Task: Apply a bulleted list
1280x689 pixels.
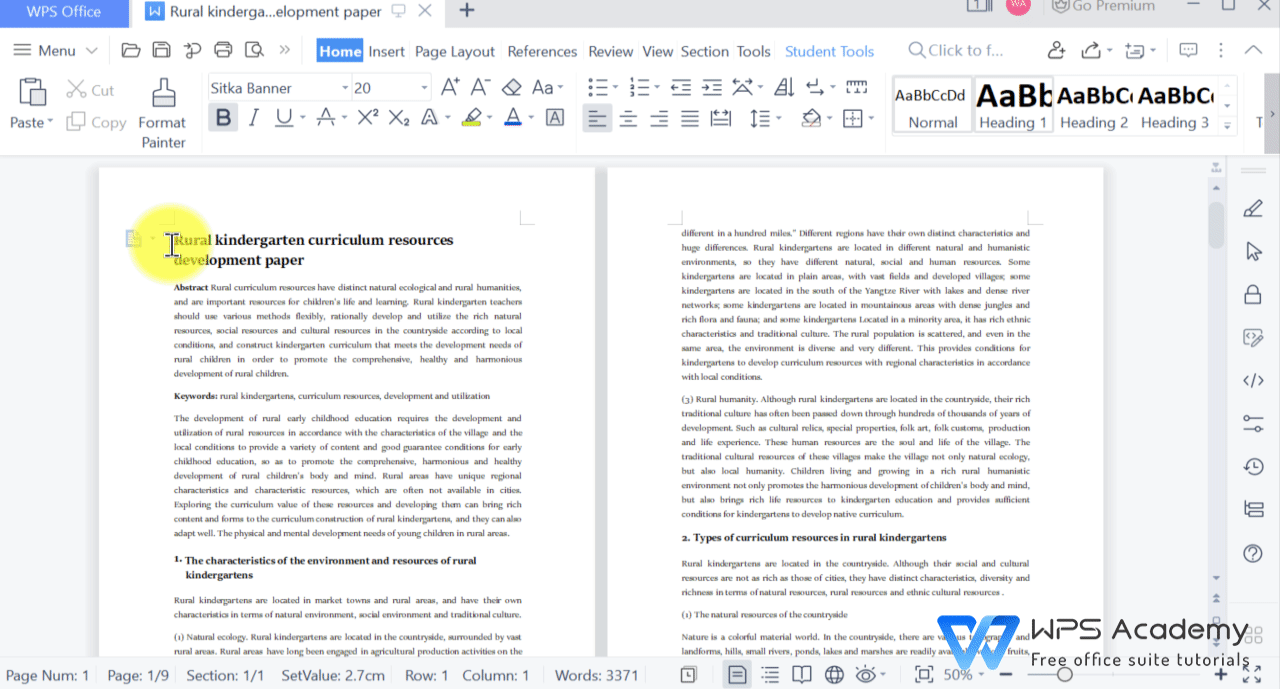Action: [597, 86]
